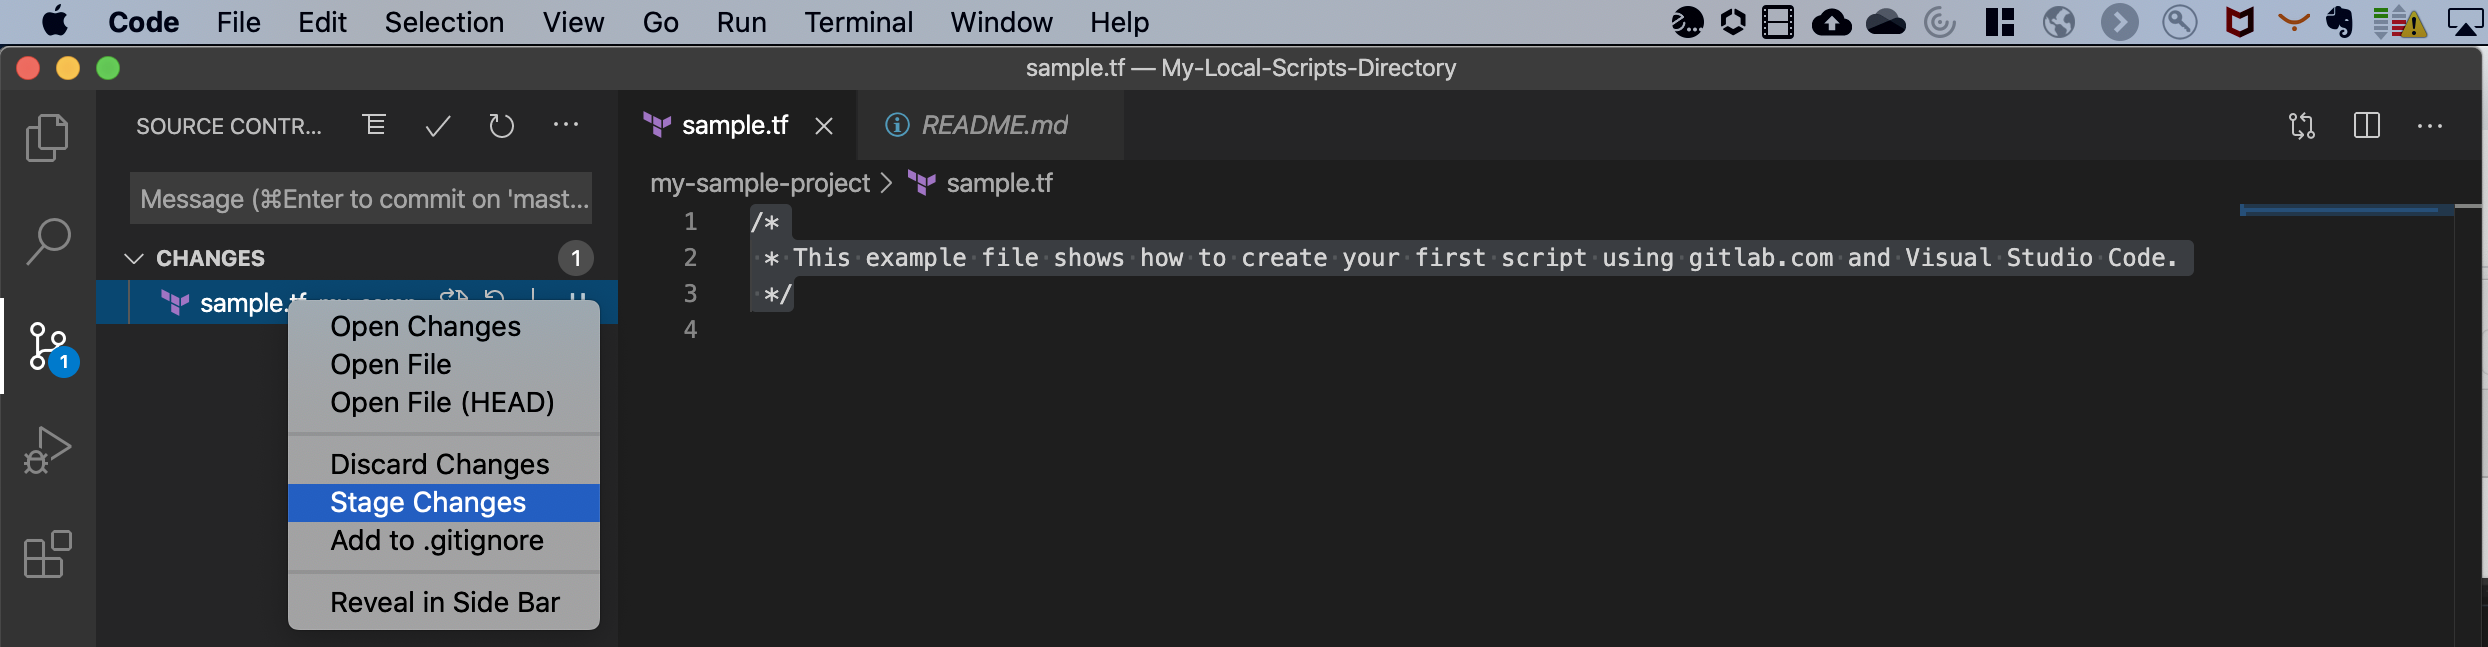Open the Run and Debug view
The width and height of the screenshot is (2488, 647).
47,450
